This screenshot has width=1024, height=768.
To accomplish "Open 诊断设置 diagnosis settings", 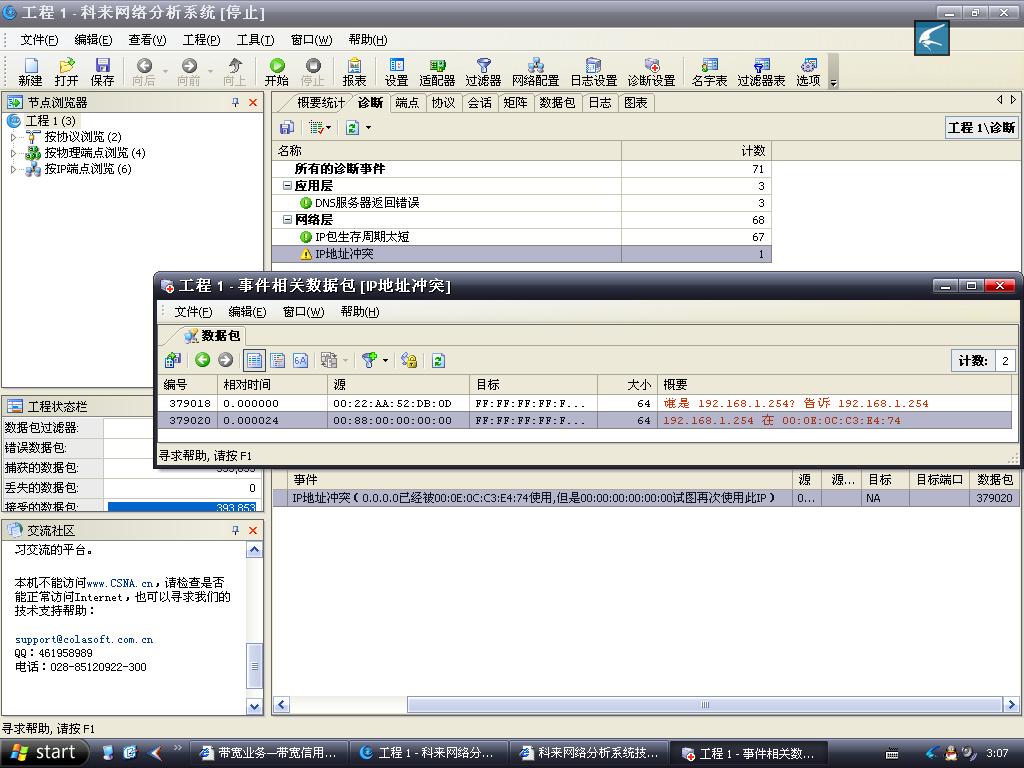I will [x=651, y=71].
